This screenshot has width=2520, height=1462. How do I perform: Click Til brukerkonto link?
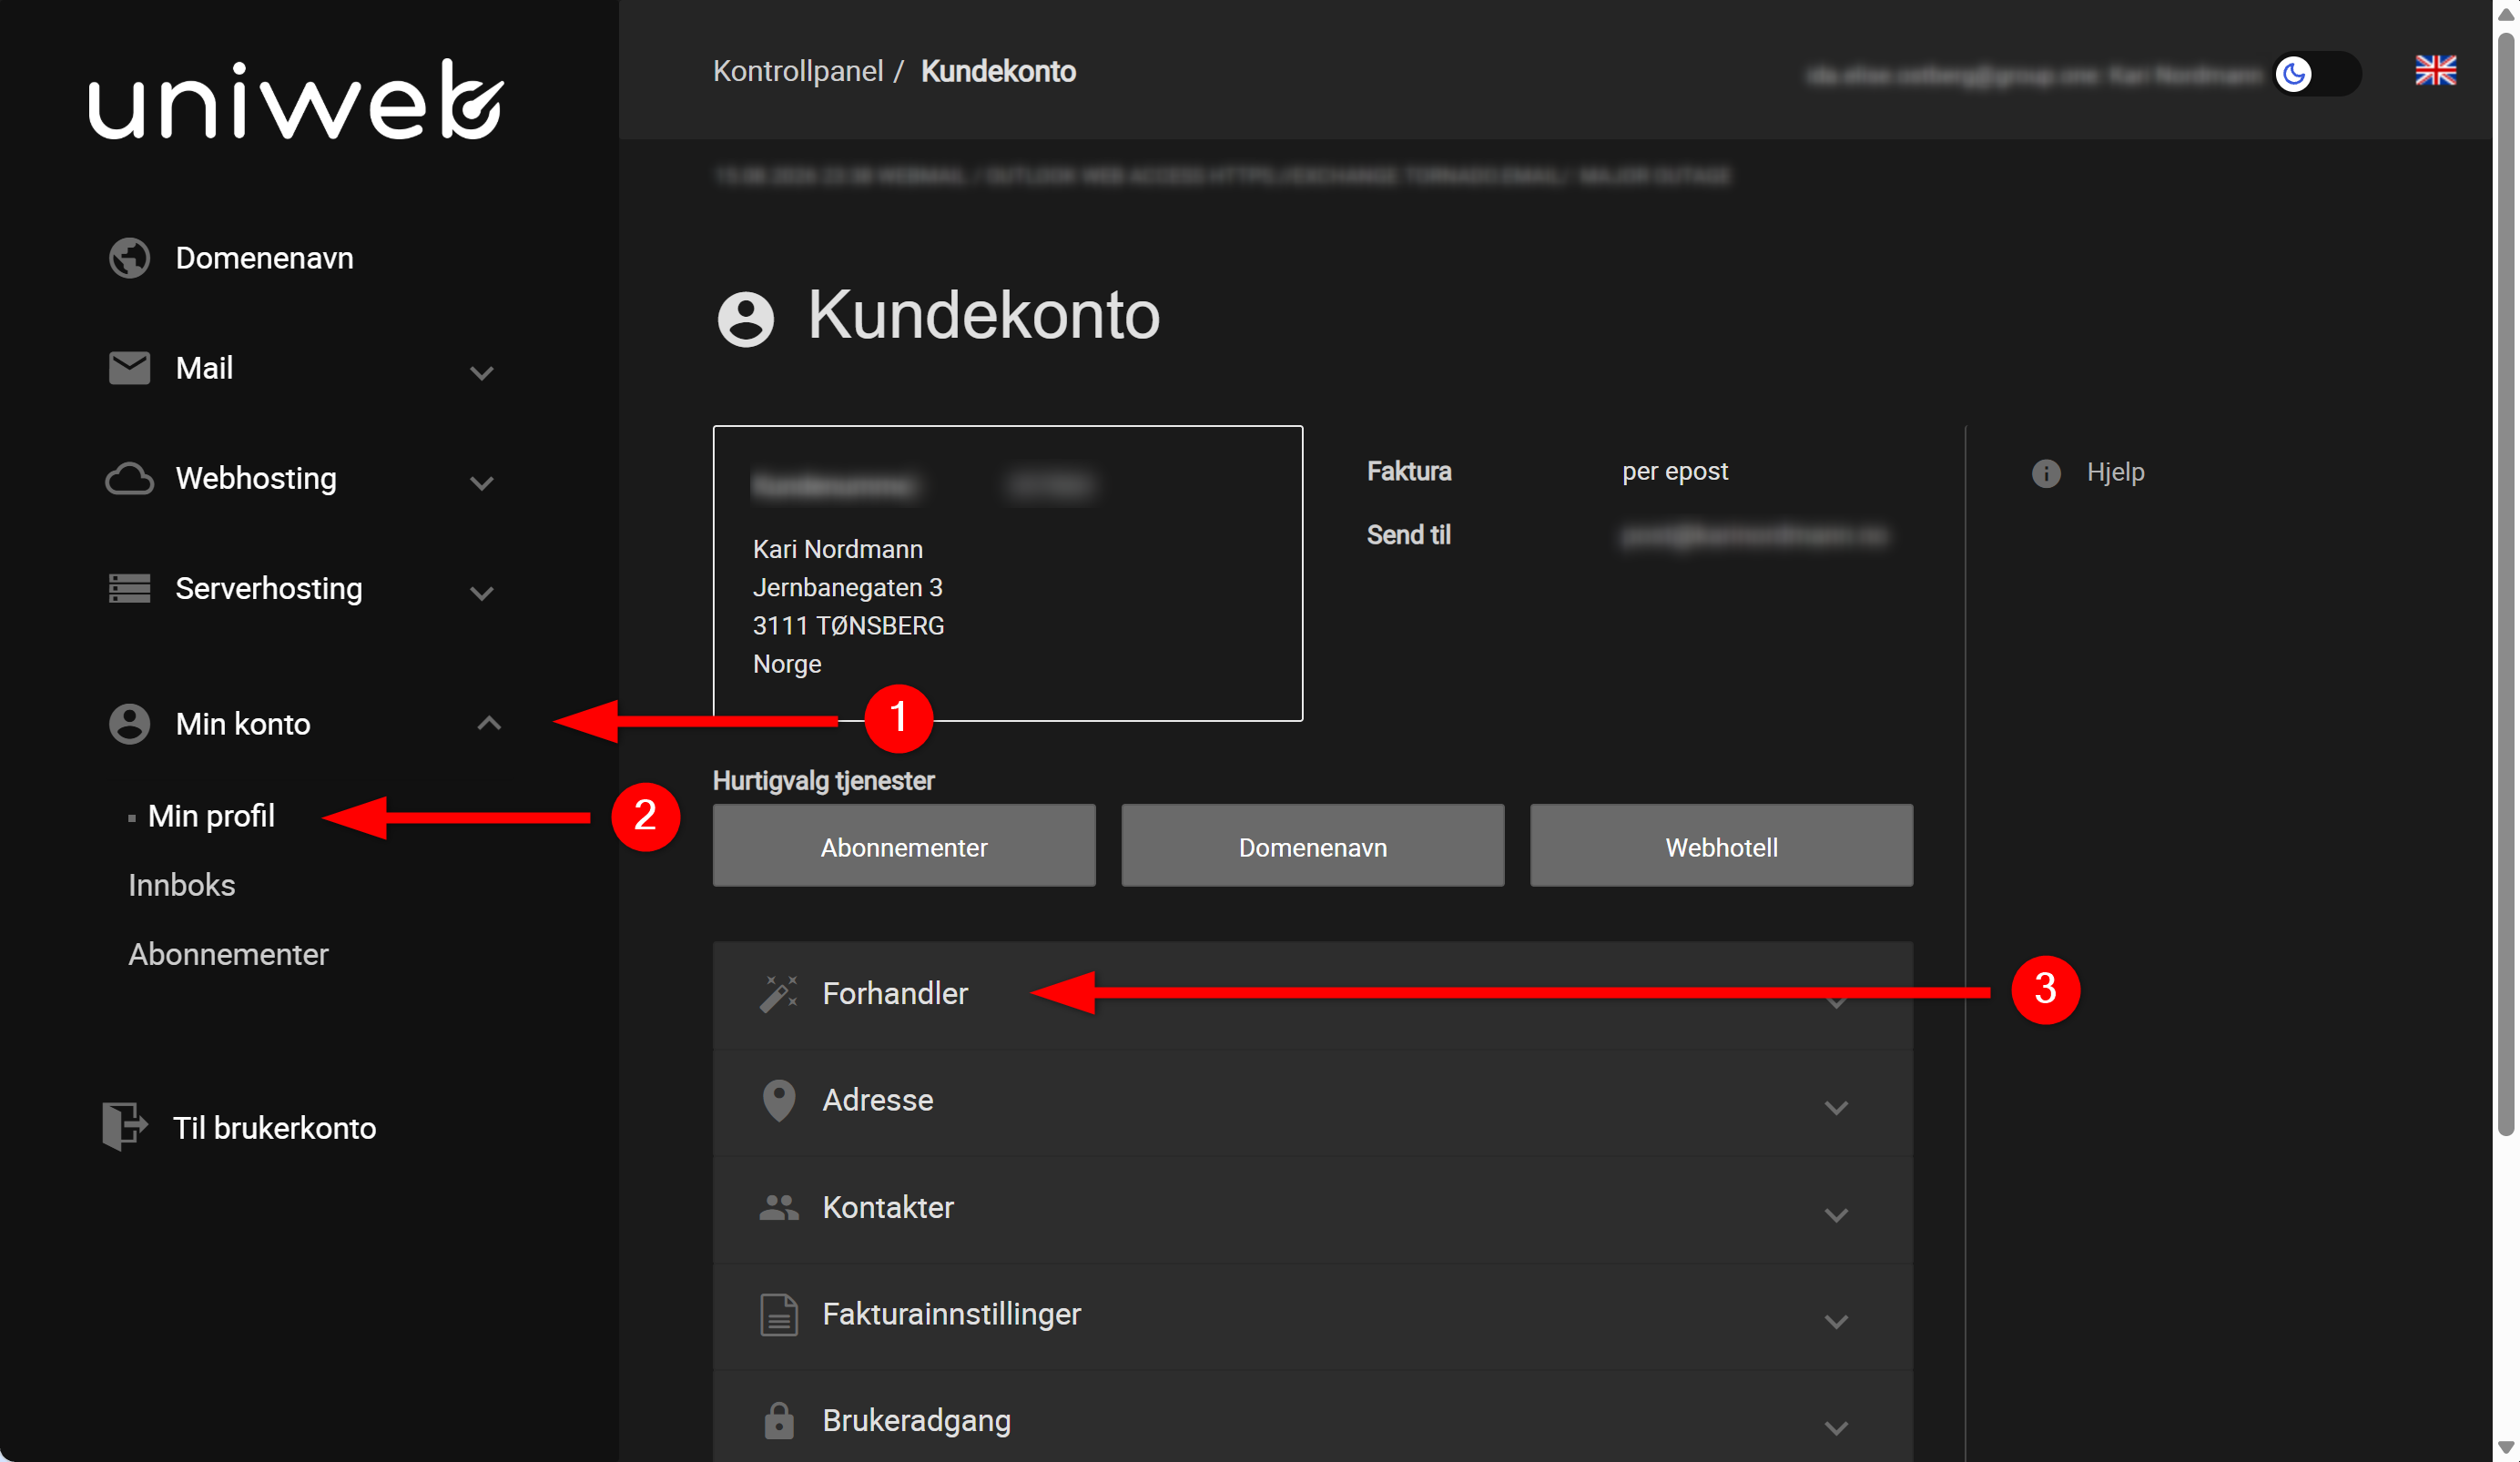(274, 1128)
